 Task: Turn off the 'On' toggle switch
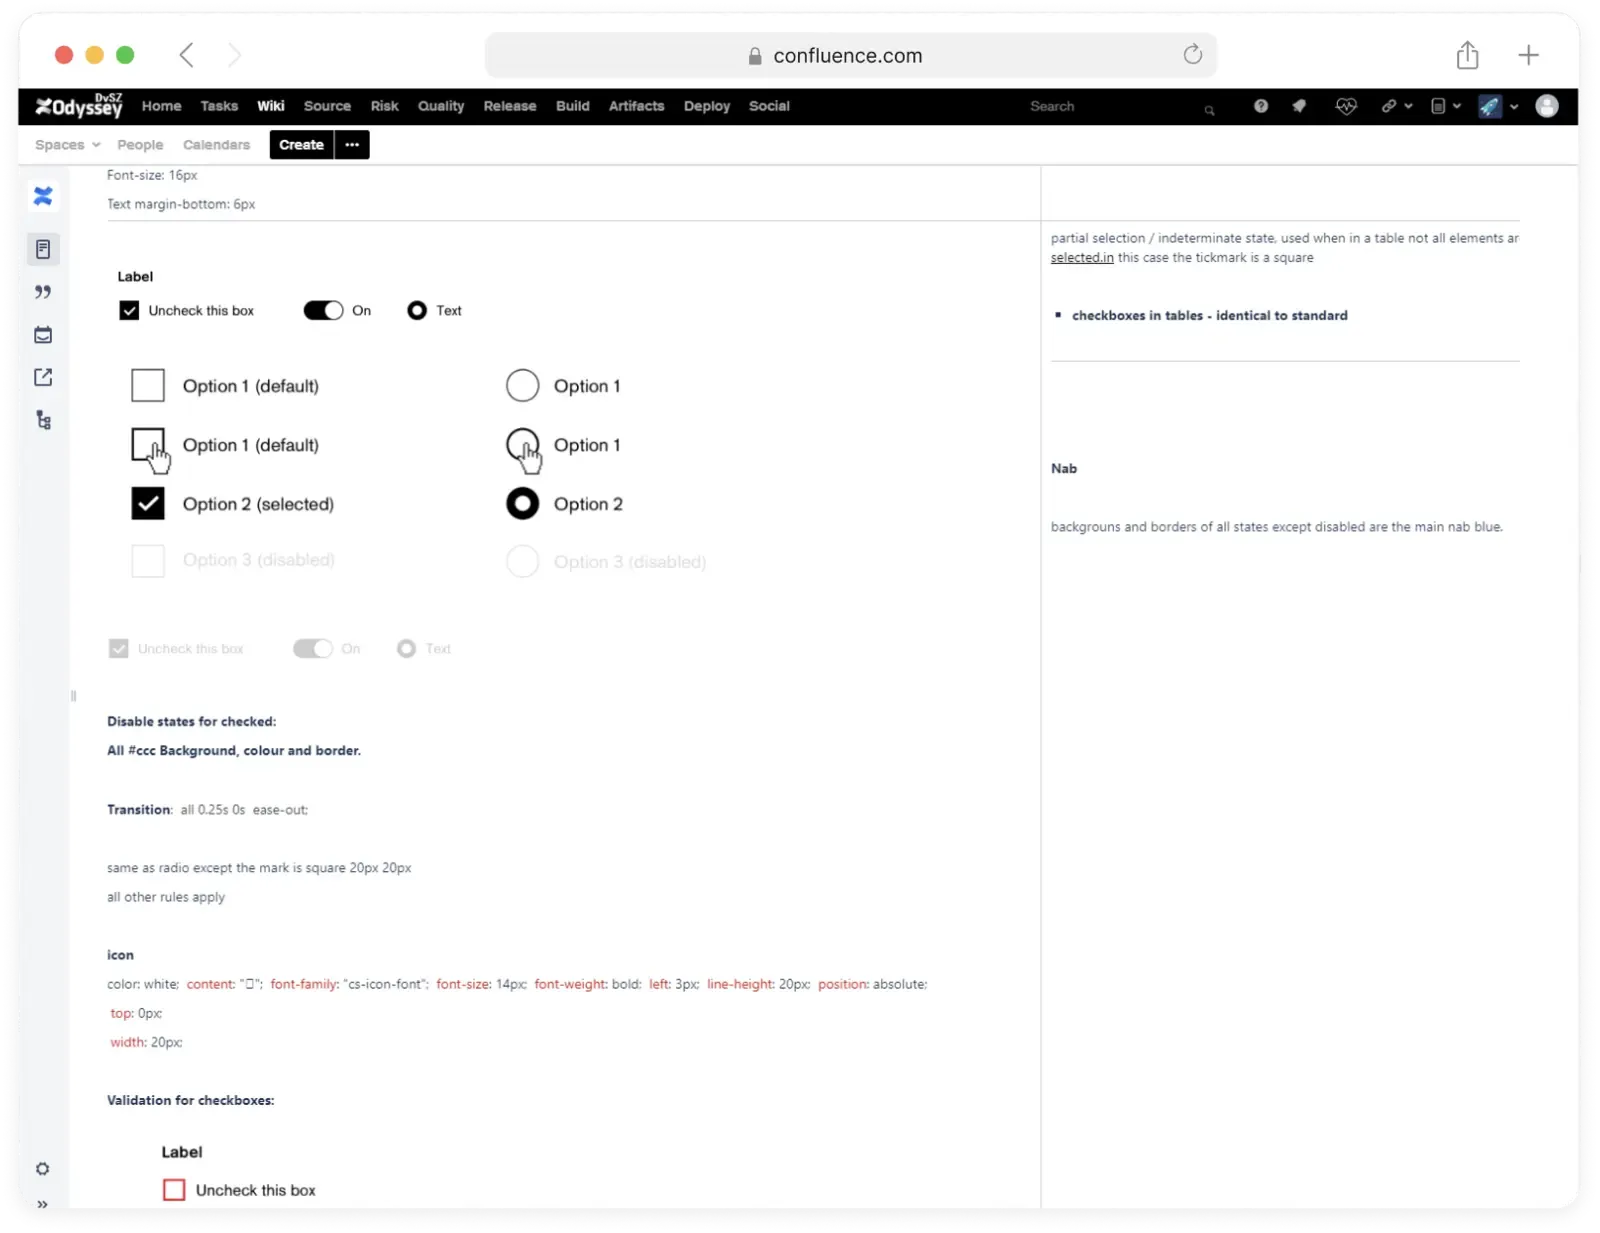(323, 310)
